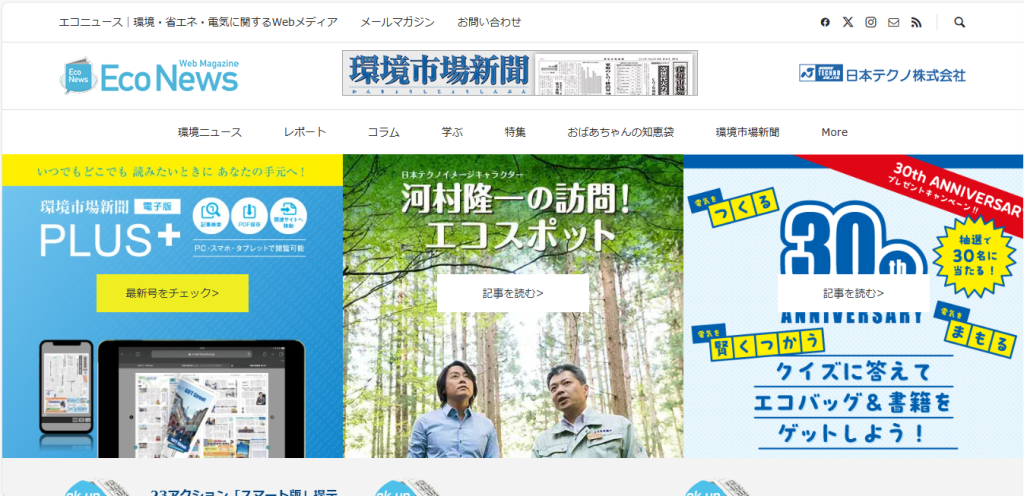The height and width of the screenshot is (496, 1024).
Task: Click the Eco News logo
Action: [x=149, y=76]
